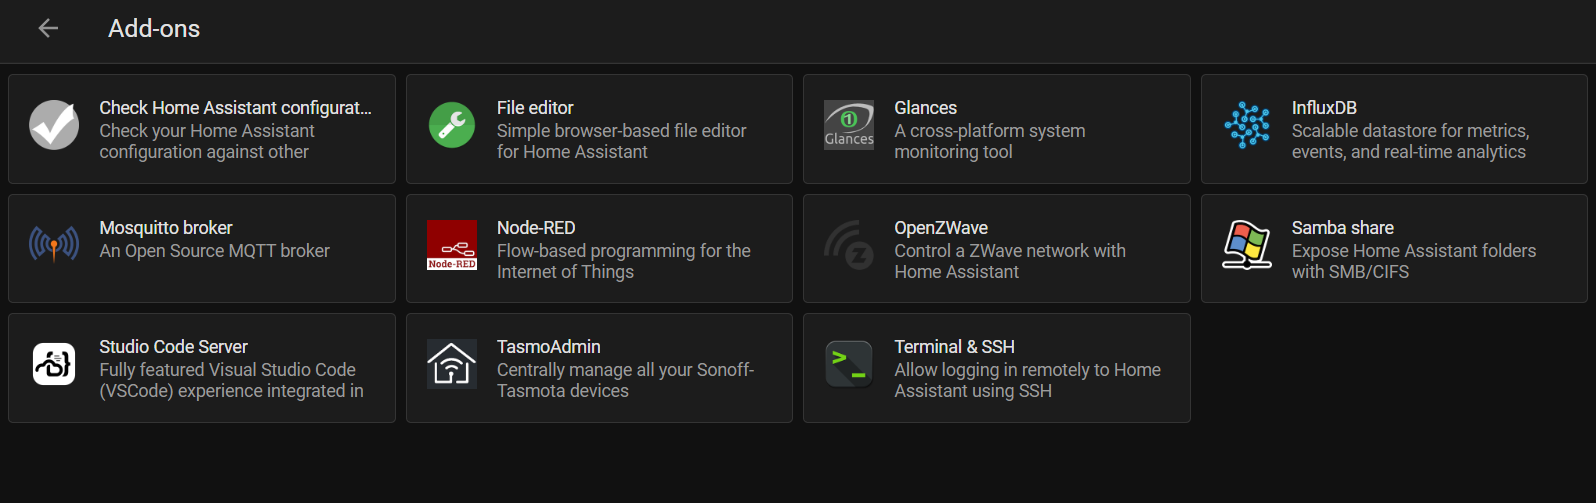Open the File editor add-on title
This screenshot has height=503, width=1596.
(535, 108)
